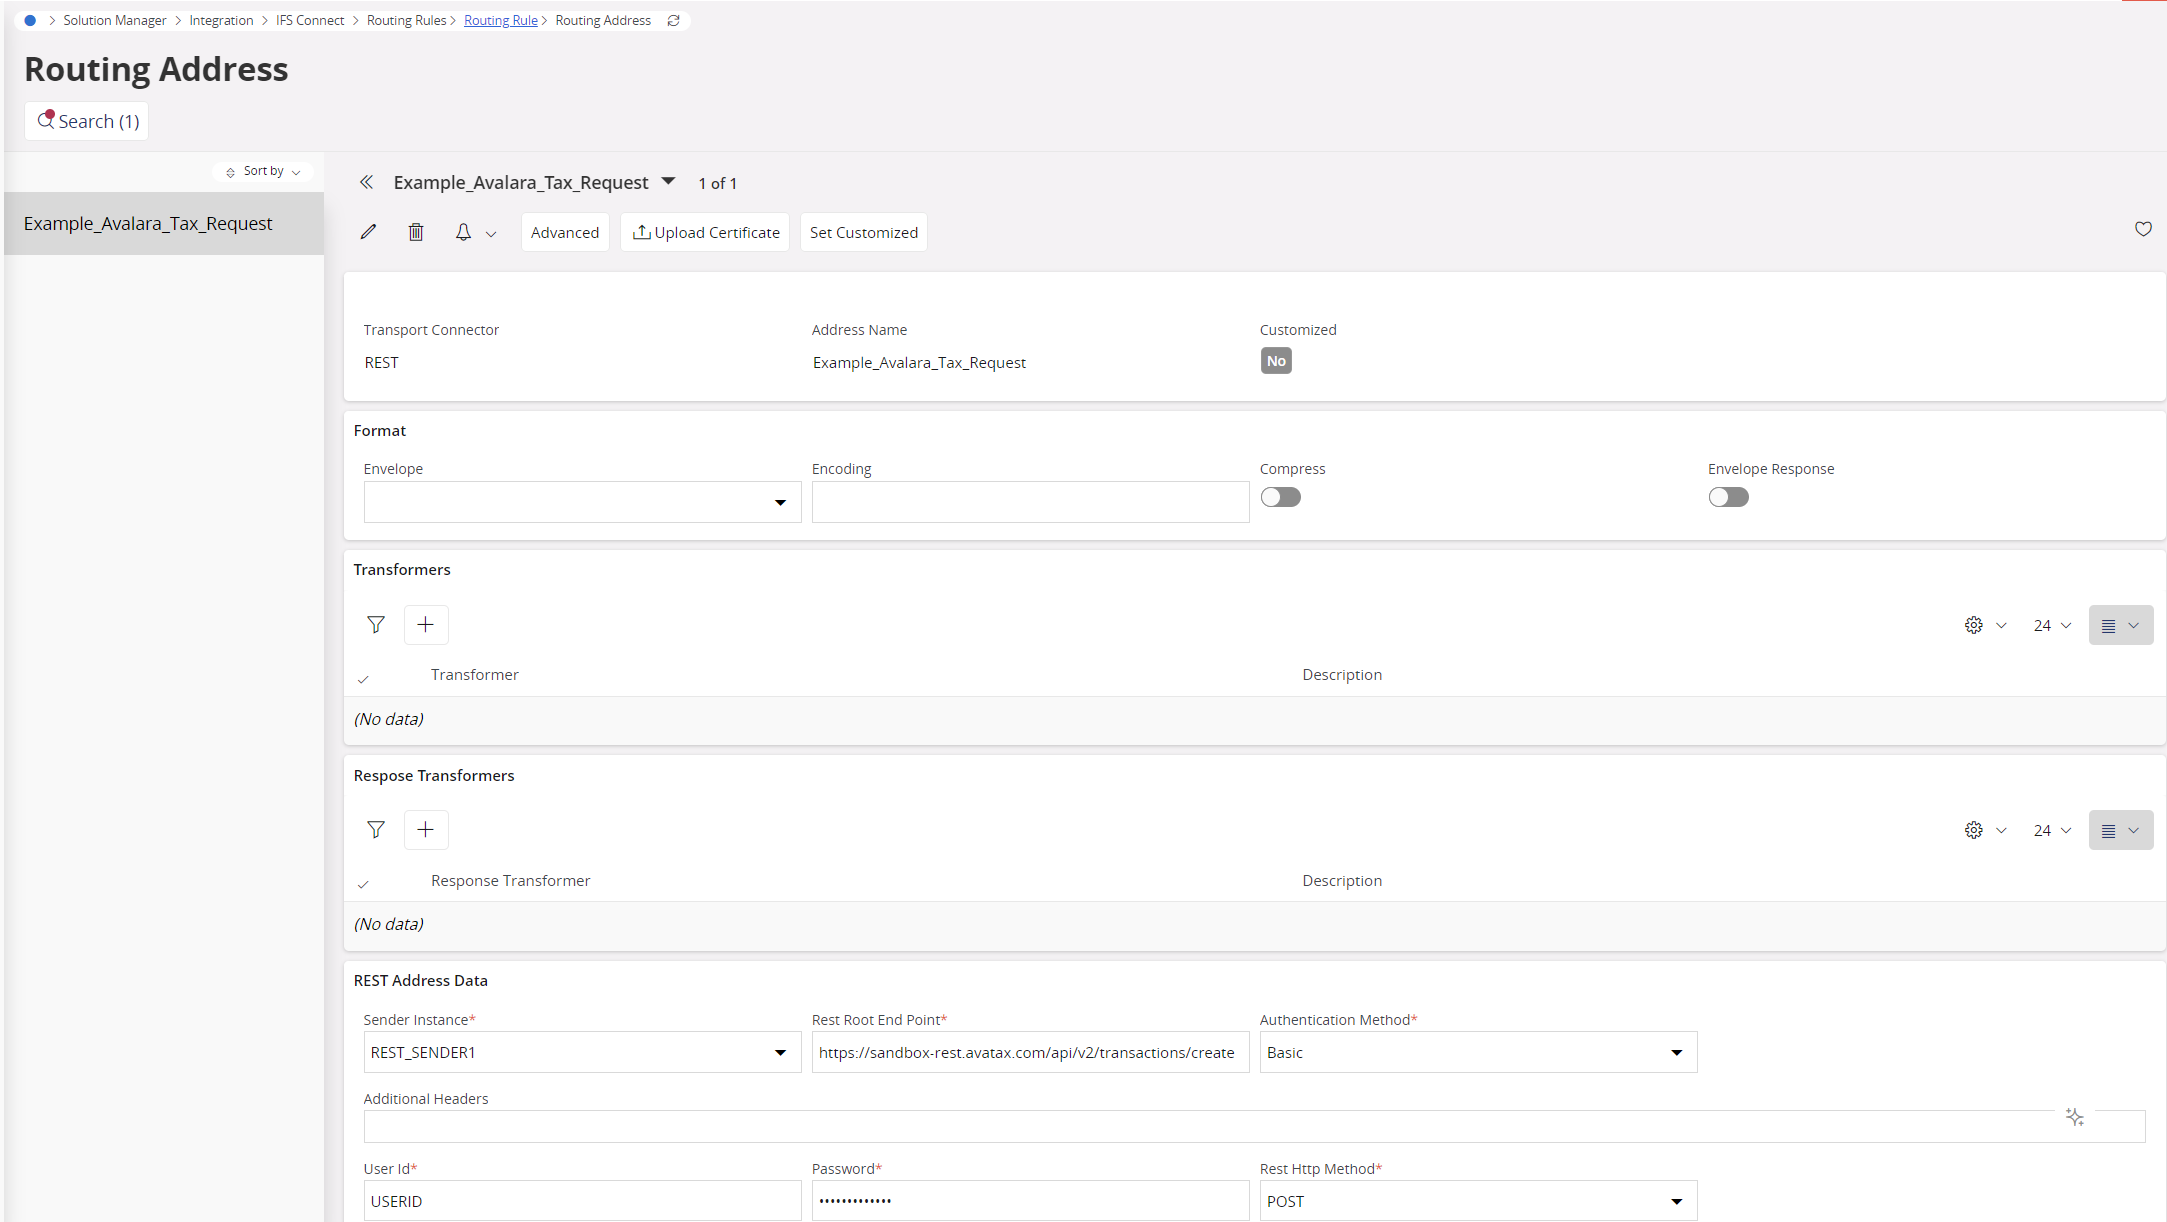Open Respose Transformers list view selector
This screenshot has width=2167, height=1222.
point(2121,830)
